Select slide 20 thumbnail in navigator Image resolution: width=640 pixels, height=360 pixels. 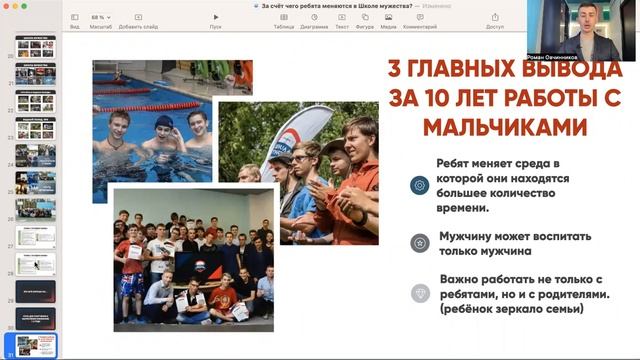point(36,47)
